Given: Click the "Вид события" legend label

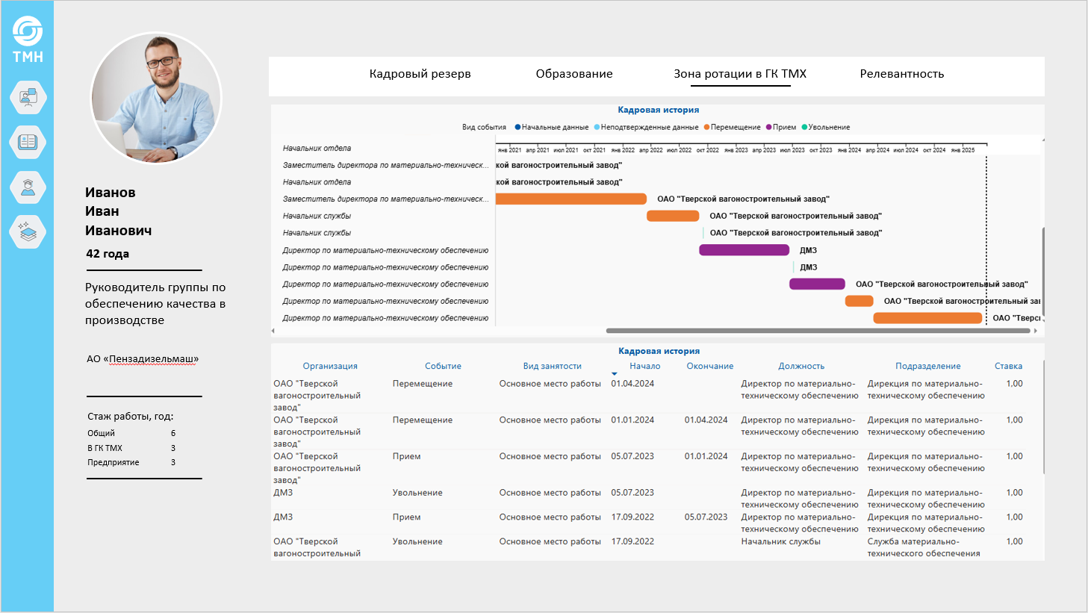Looking at the screenshot, I should click(484, 127).
